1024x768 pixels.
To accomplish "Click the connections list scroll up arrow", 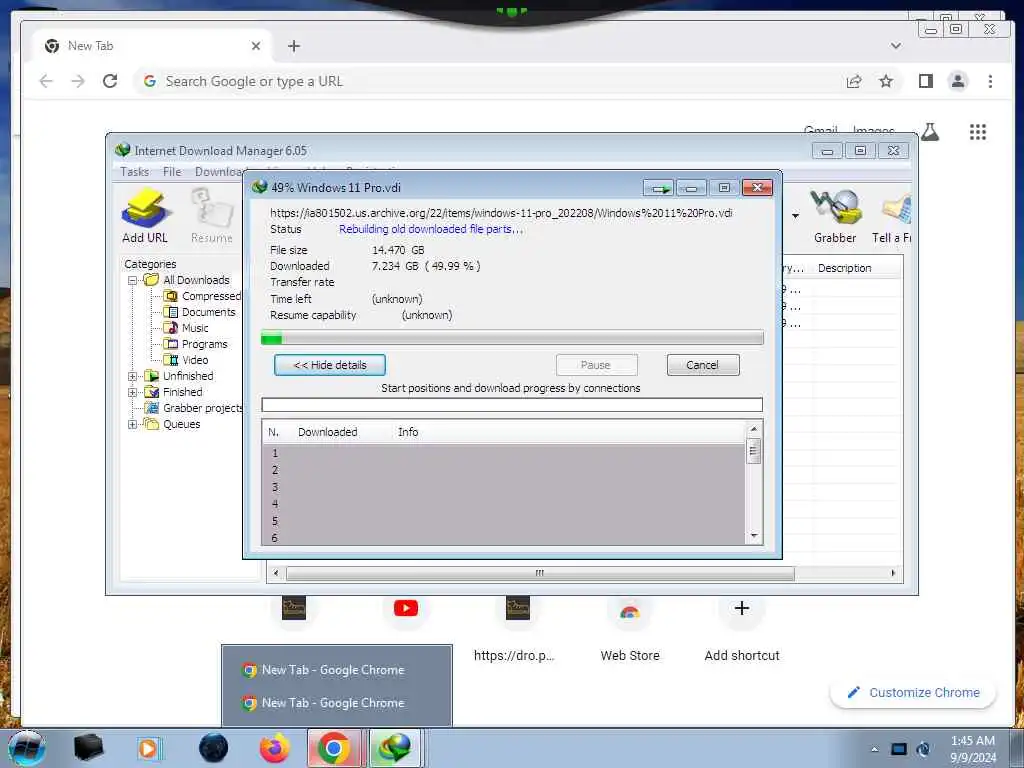I will 754,429.
